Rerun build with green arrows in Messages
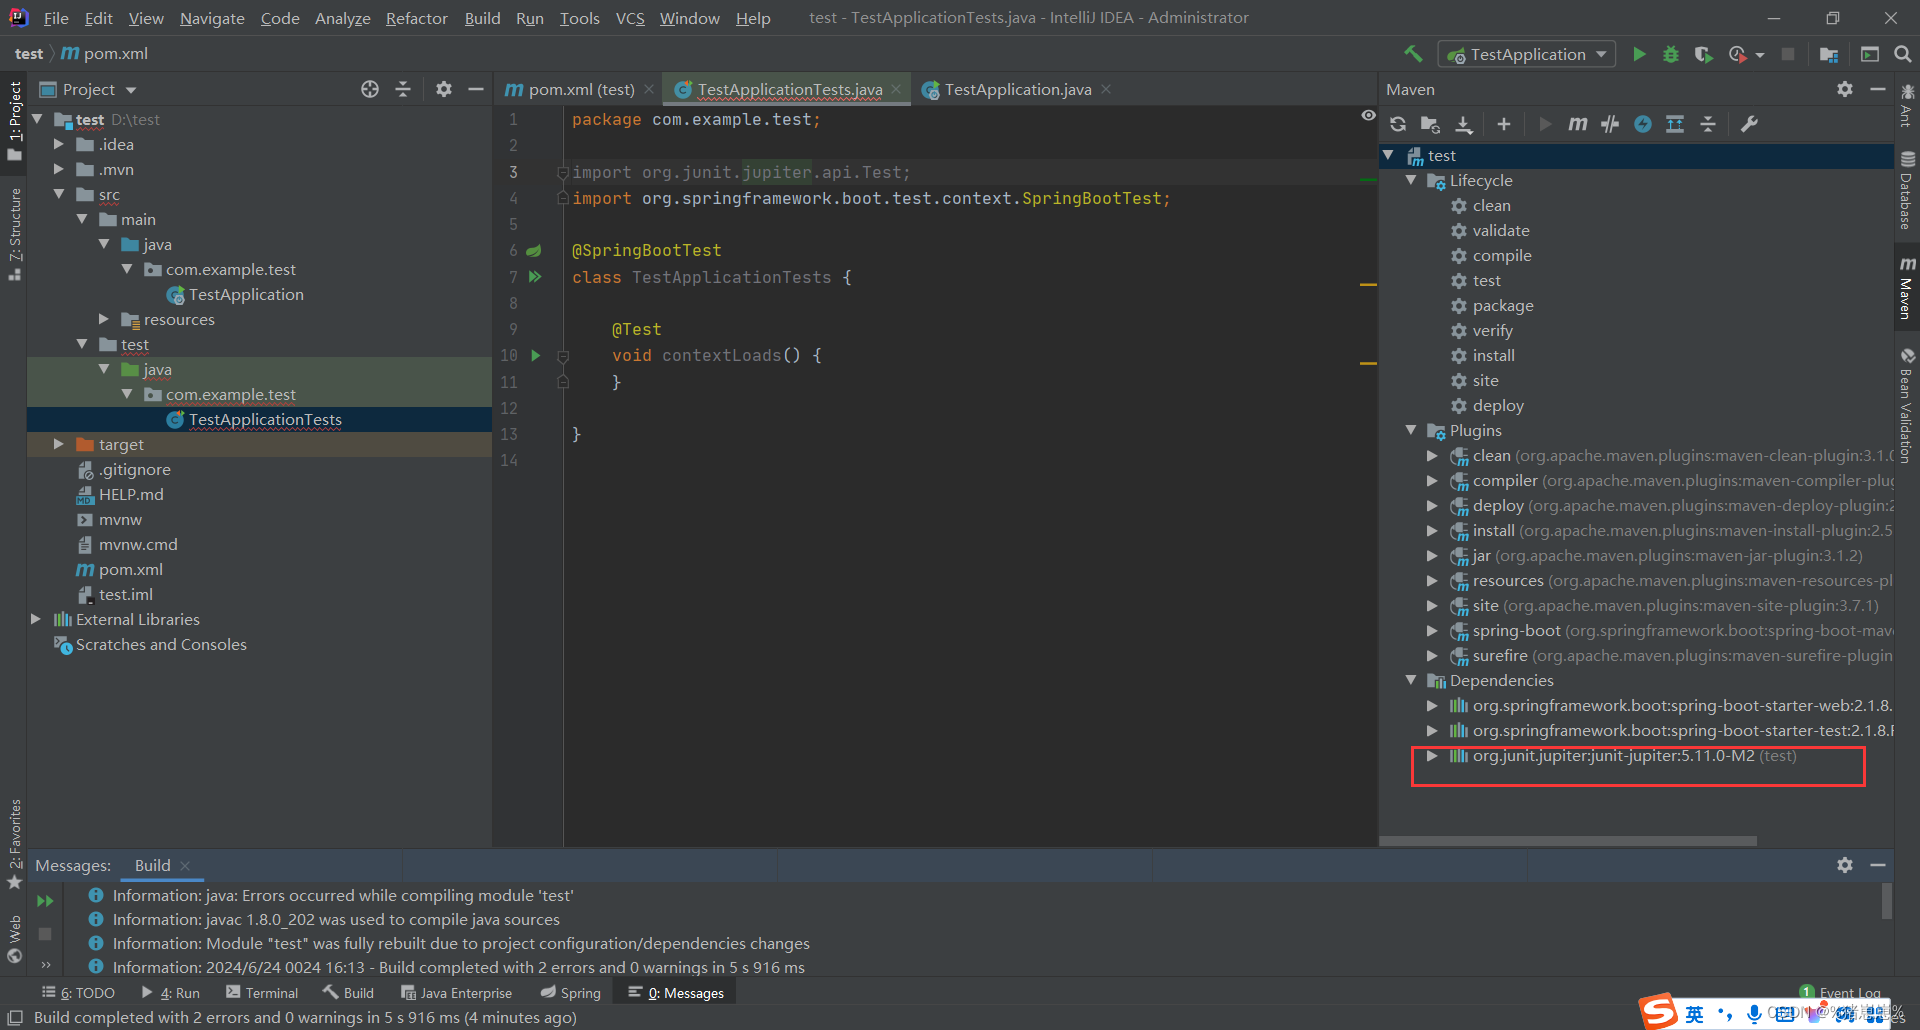The height and width of the screenshot is (1030, 1920). click(45, 901)
